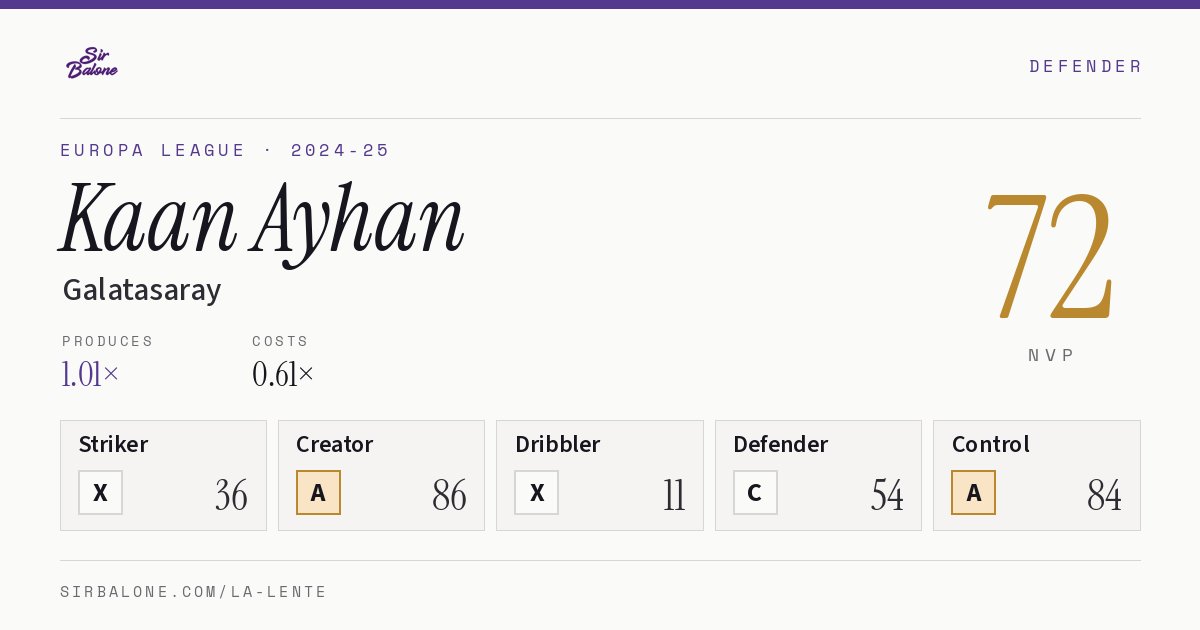The height and width of the screenshot is (630, 1200).
Task: Click the NVP label under the score
Action: pyautogui.click(x=1051, y=356)
